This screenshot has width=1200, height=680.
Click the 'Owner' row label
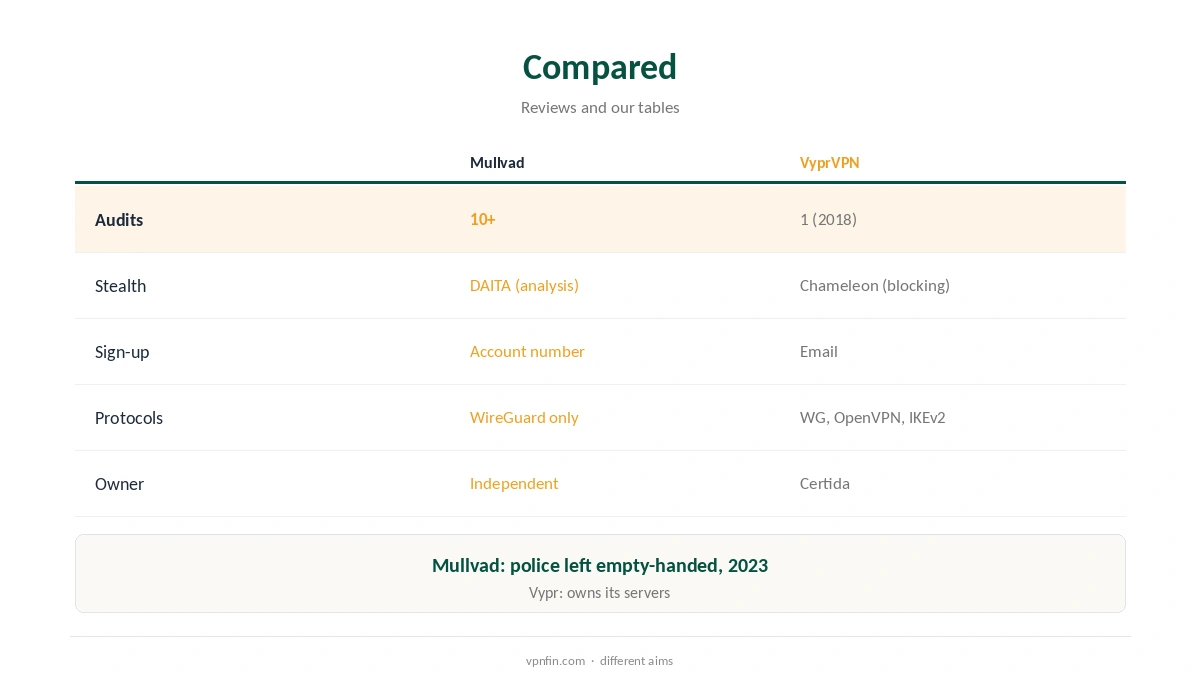tap(119, 484)
